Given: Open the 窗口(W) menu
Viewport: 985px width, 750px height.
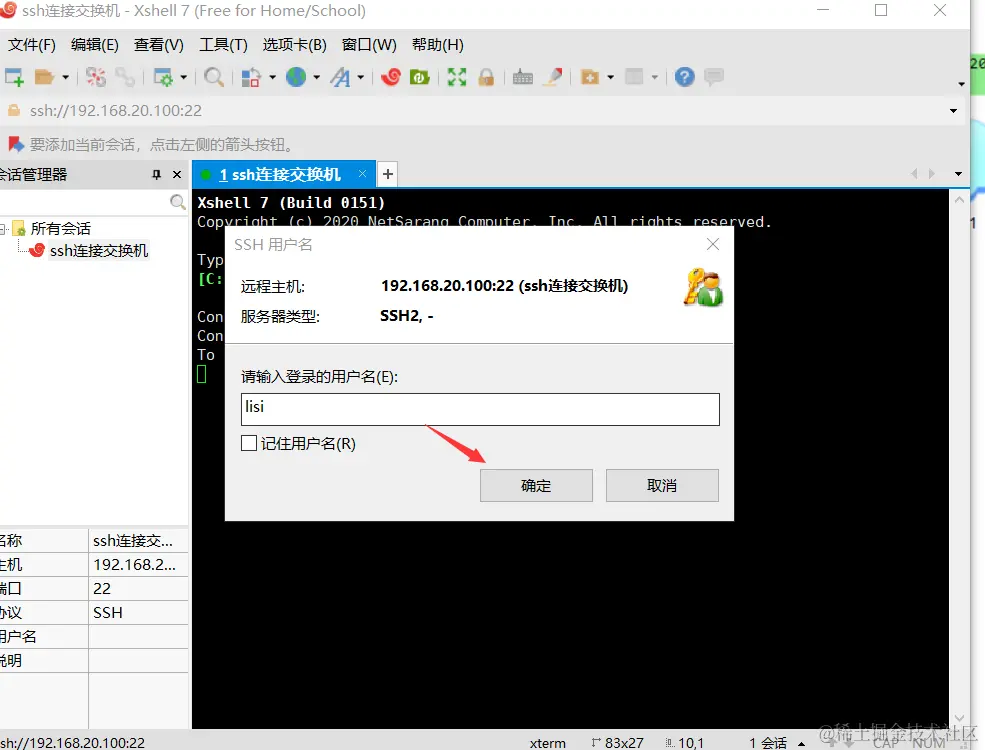Looking at the screenshot, I should [x=369, y=45].
